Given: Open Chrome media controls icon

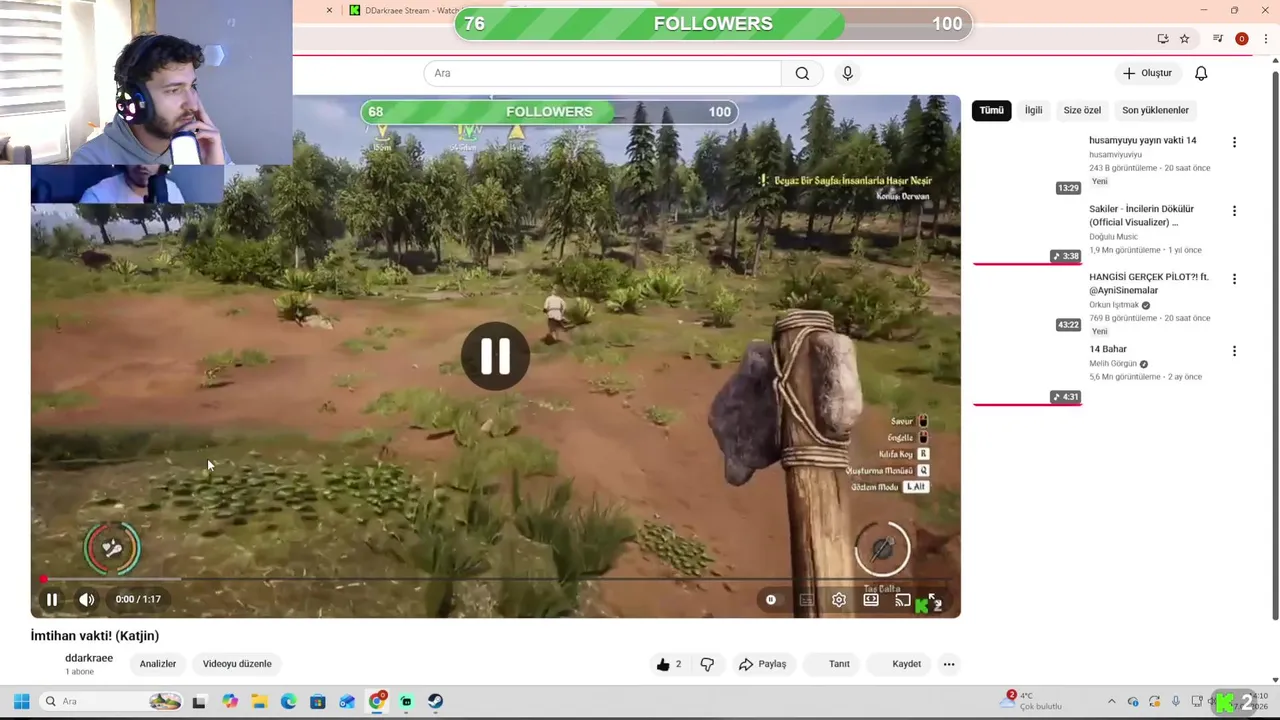Looking at the screenshot, I should [1218, 39].
